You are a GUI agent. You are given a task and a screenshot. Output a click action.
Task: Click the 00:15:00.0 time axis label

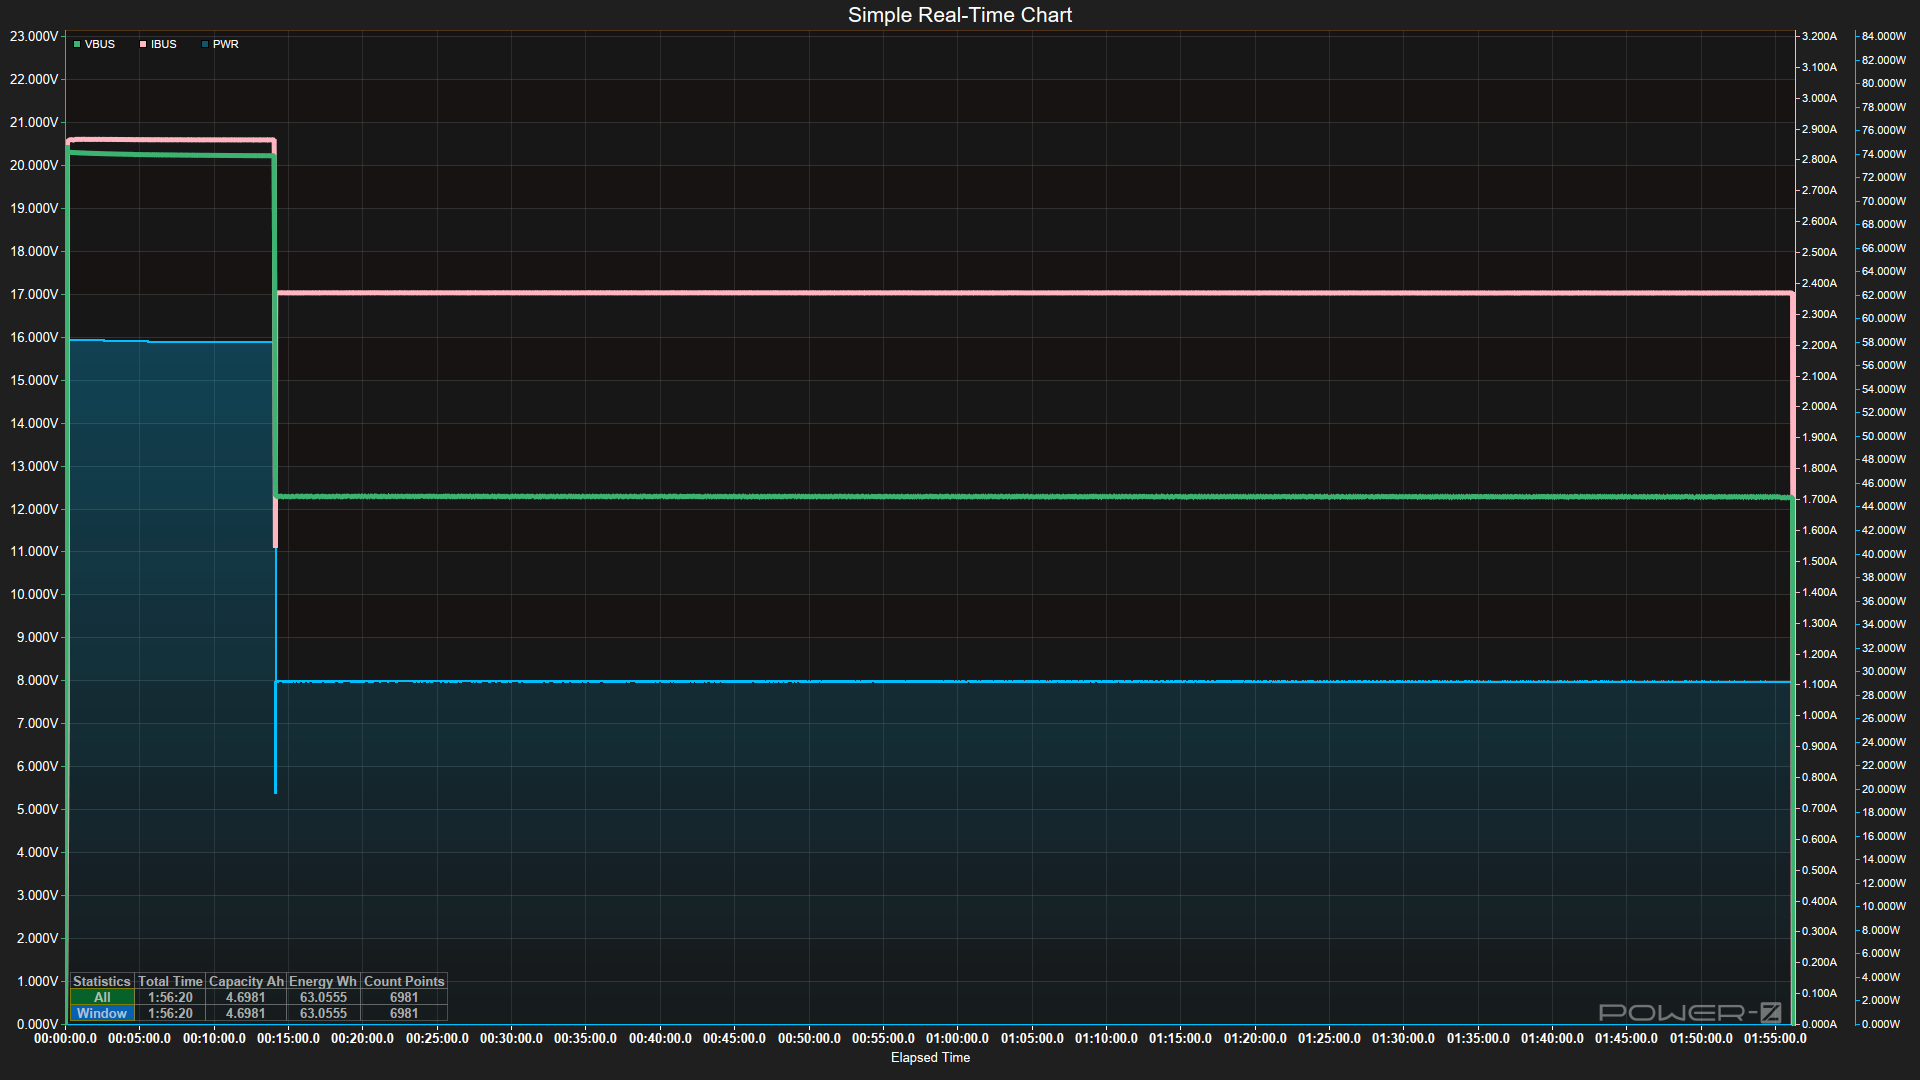click(x=289, y=1039)
